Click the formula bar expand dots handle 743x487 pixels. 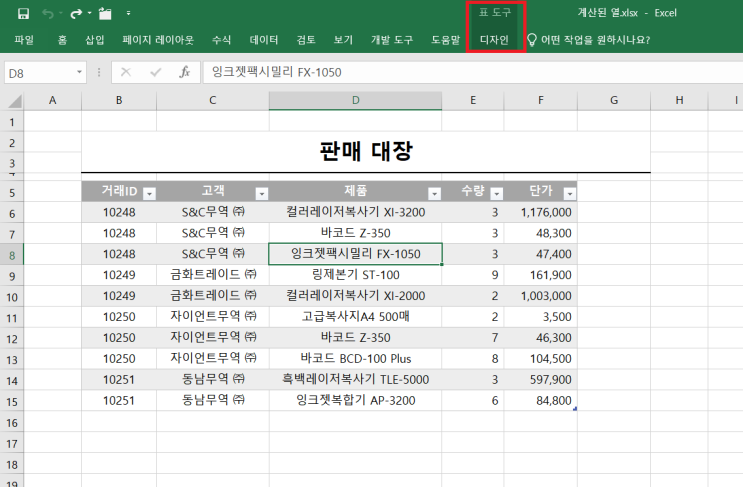pos(99,72)
